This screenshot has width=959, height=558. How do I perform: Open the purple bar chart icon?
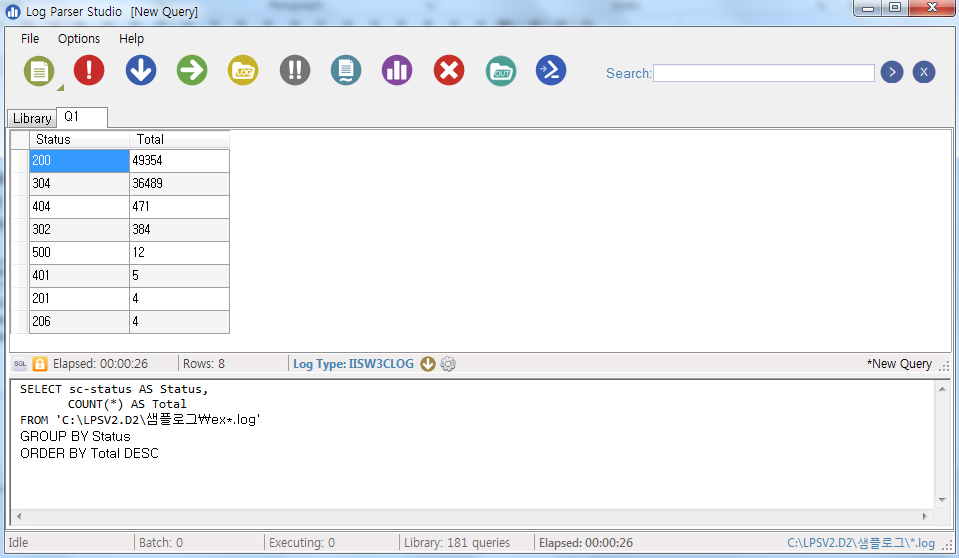pyautogui.click(x=397, y=70)
